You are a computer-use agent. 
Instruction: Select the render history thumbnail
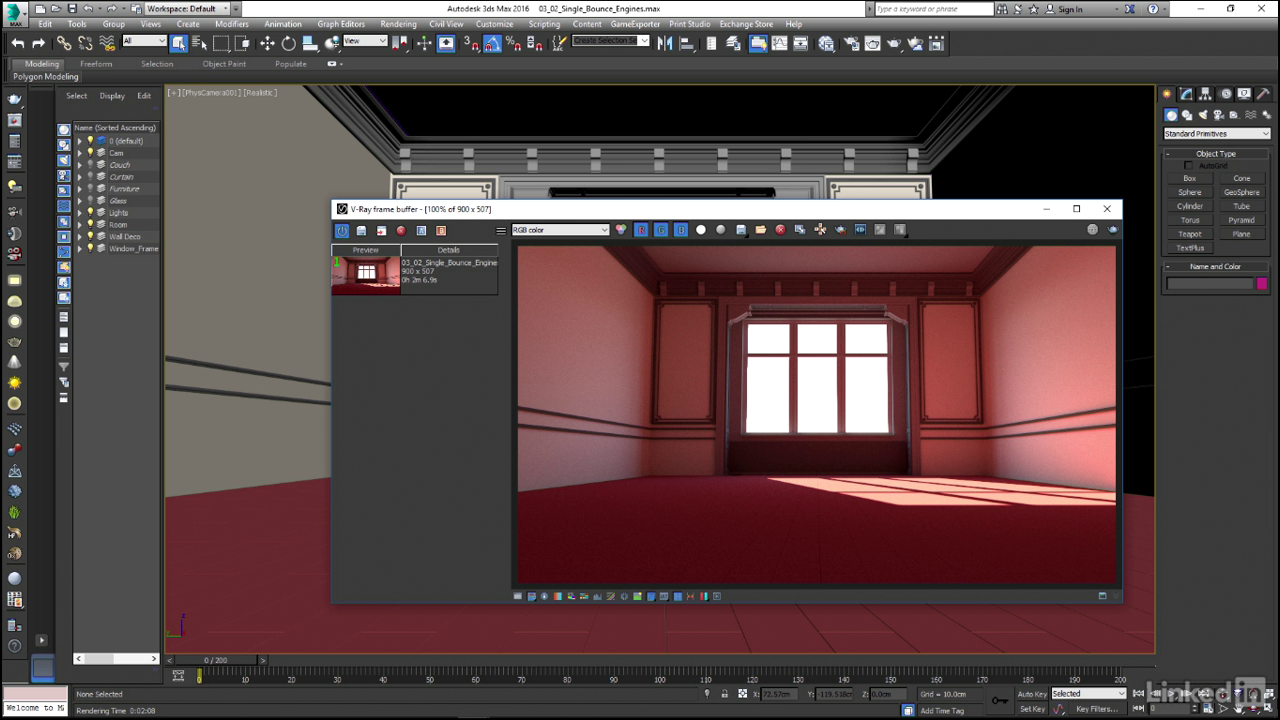click(x=366, y=275)
